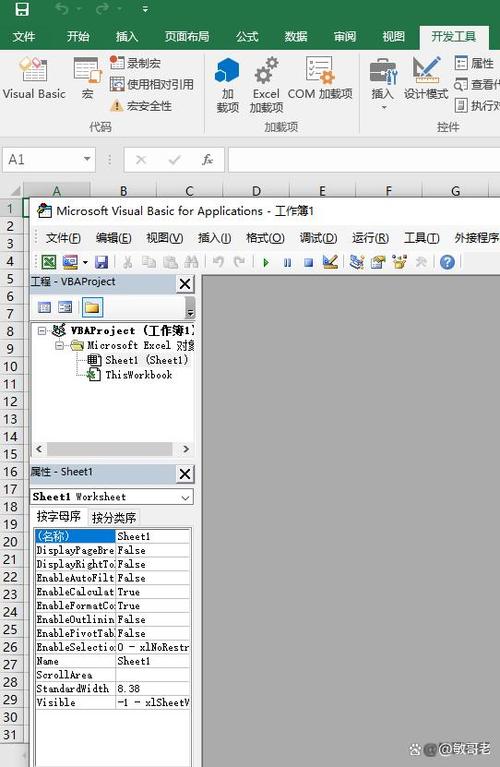Open the Sheet1 Worksheet object dropdown
The height and width of the screenshot is (767, 500).
[185, 497]
